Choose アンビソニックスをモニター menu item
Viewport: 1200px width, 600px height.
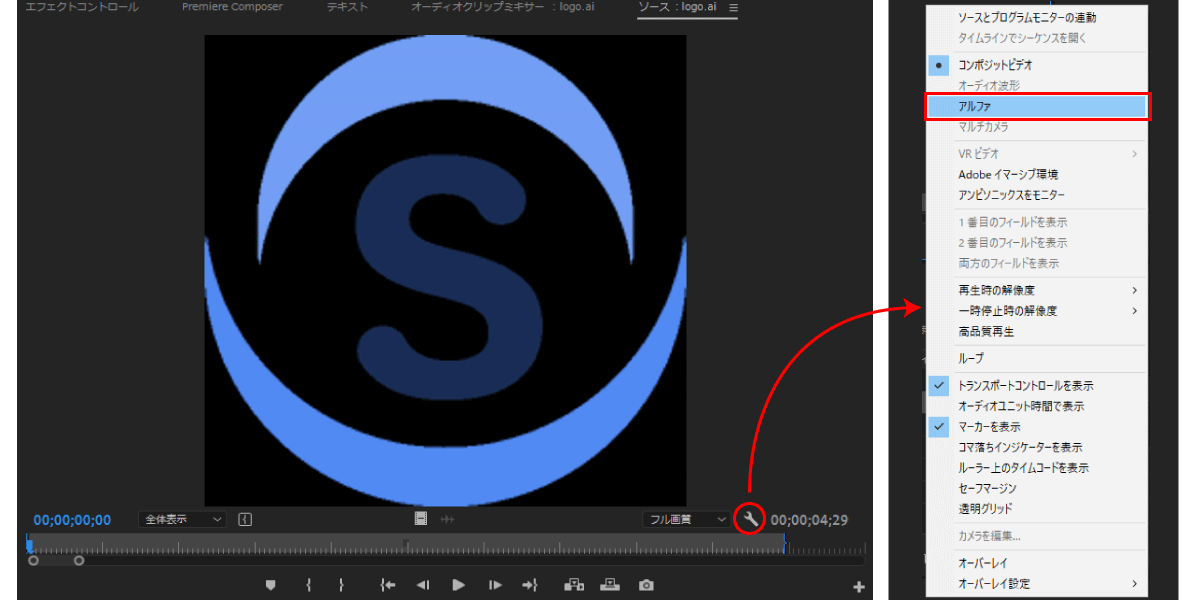click(x=1038, y=194)
